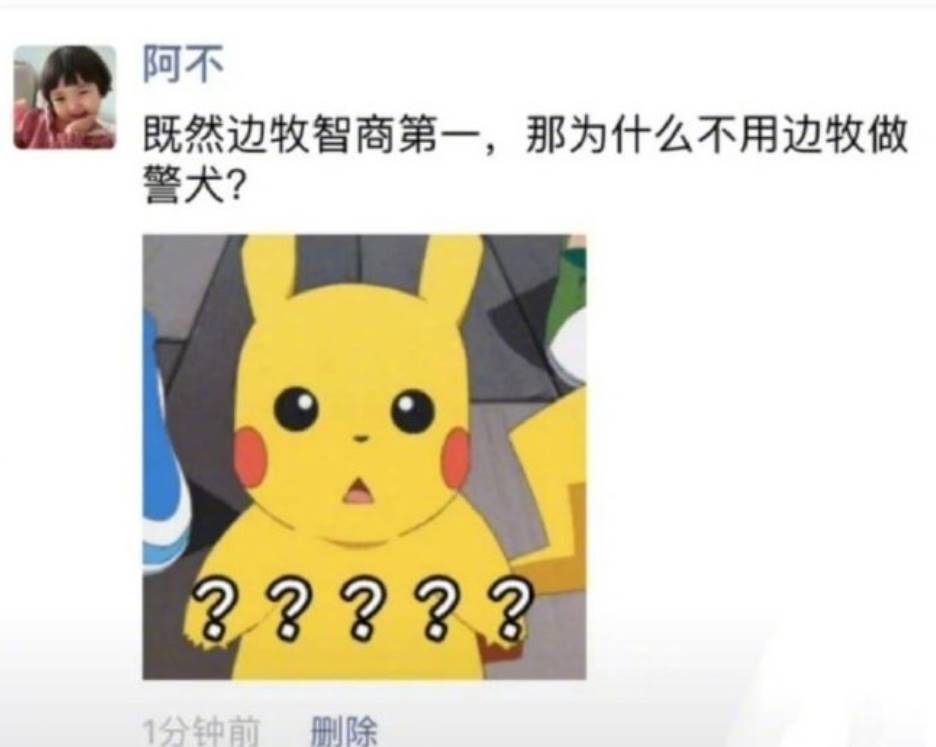Click Pikachu's right eye in the image

(412, 411)
